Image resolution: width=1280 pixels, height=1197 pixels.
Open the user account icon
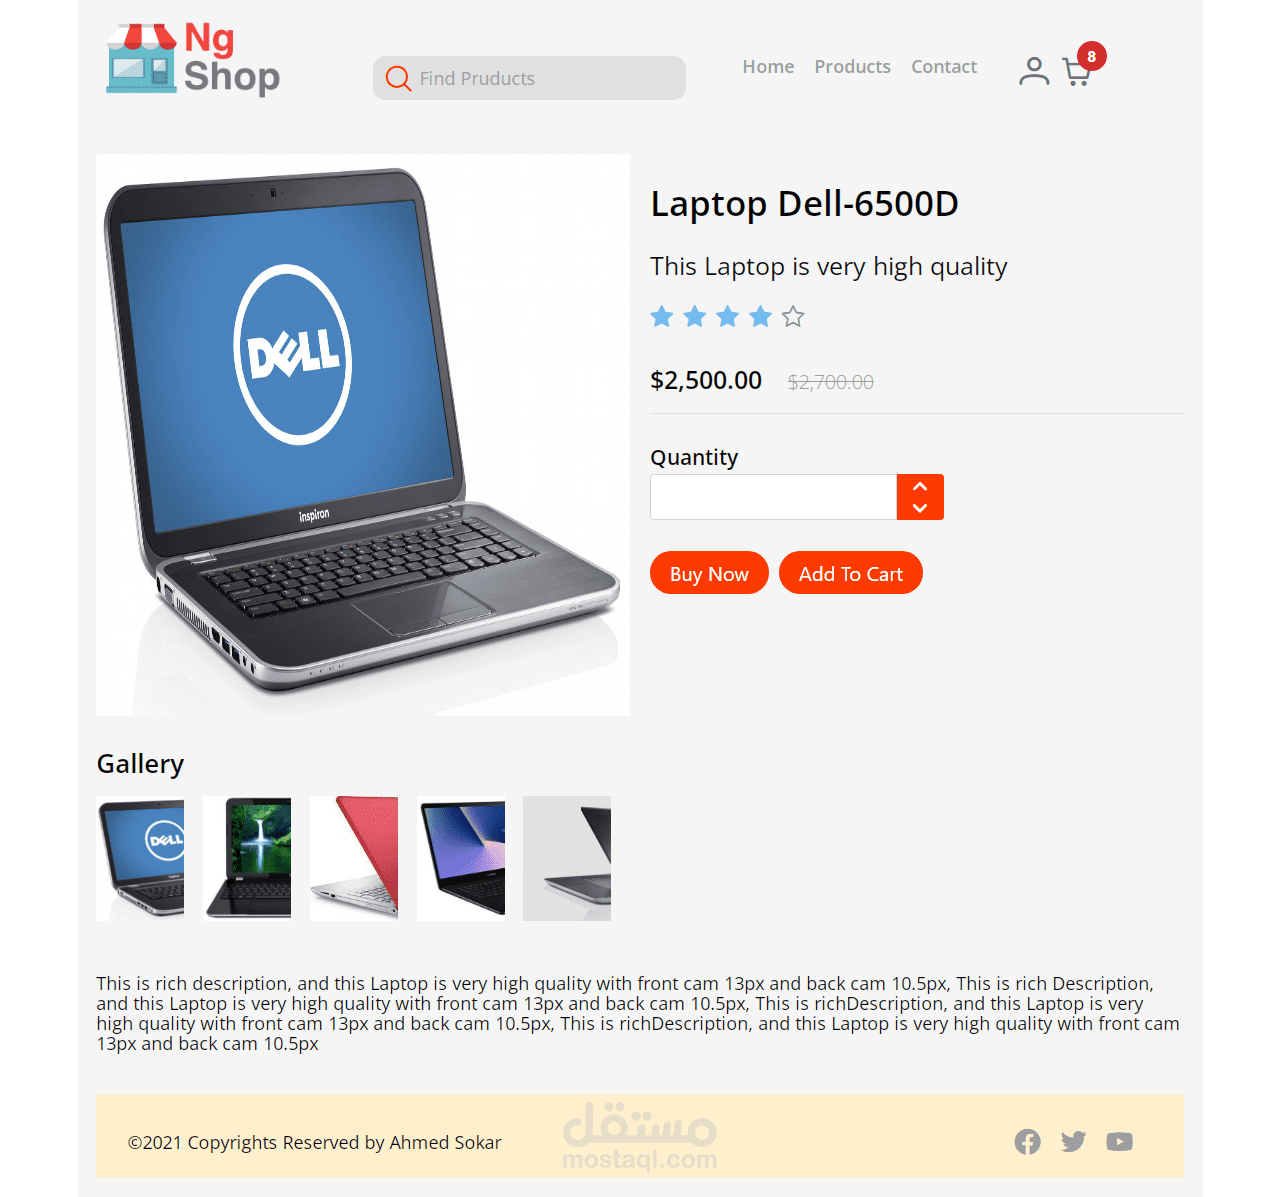(x=1034, y=71)
